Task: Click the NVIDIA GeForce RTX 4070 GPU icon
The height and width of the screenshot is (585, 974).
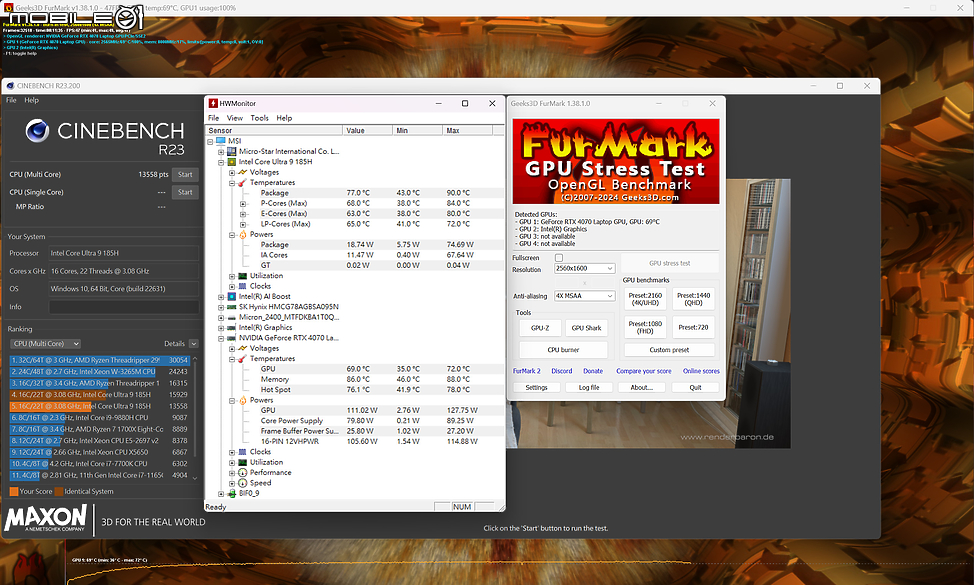Action: click(x=232, y=338)
